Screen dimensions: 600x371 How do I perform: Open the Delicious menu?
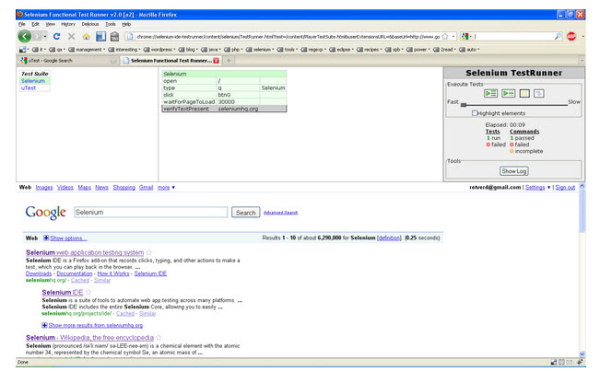coord(90,24)
